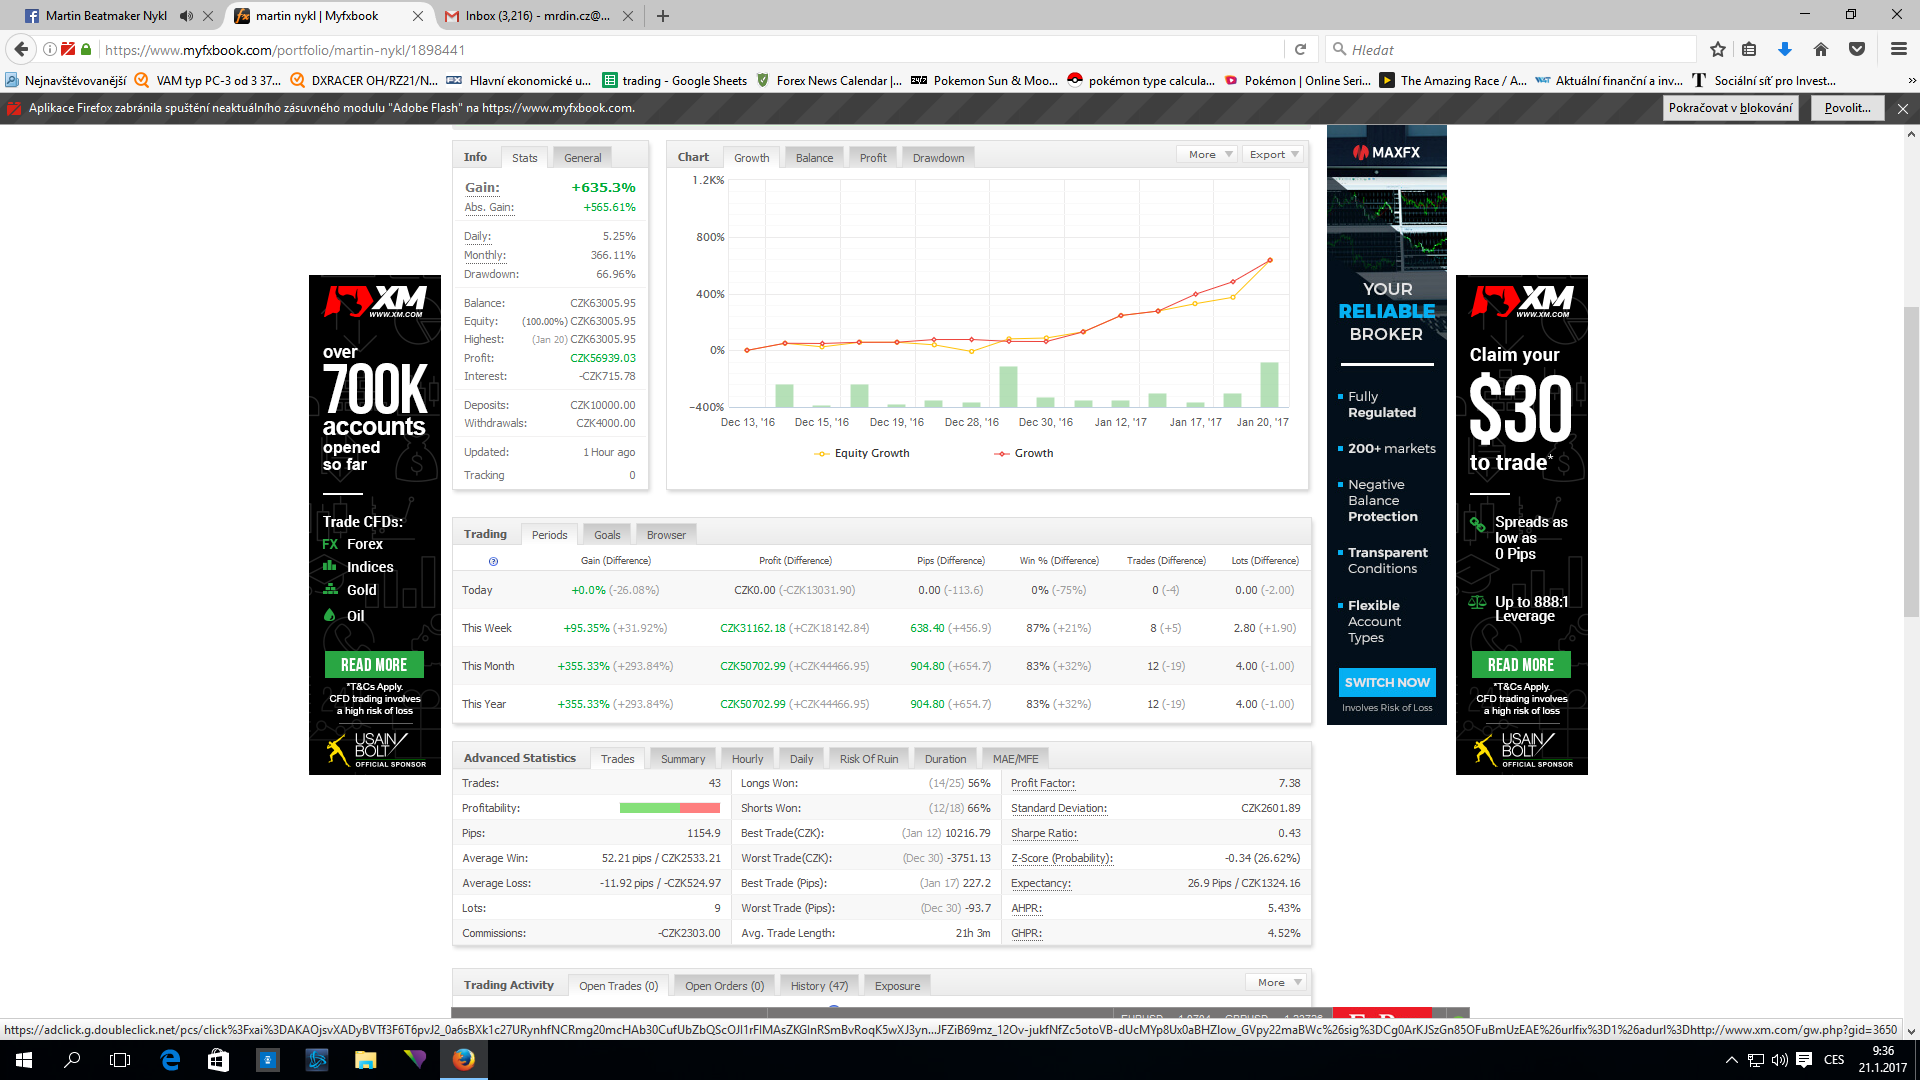Viewport: 1920px width, 1080px height.
Task: Click SWITCH NOW on MAXFX ad
Action: (x=1387, y=683)
